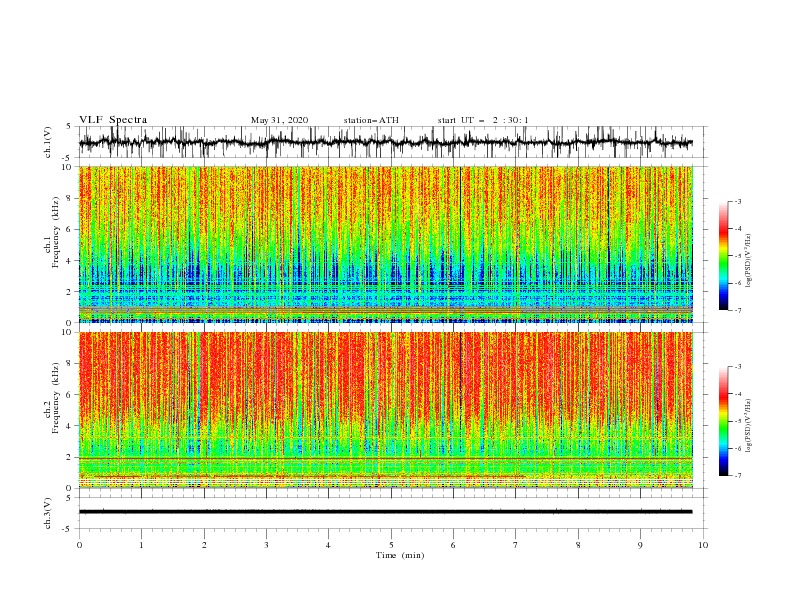Viewport: 792px width, 612px height.
Task: Click the 'VLF Spectra' plot title
Action: [113, 120]
